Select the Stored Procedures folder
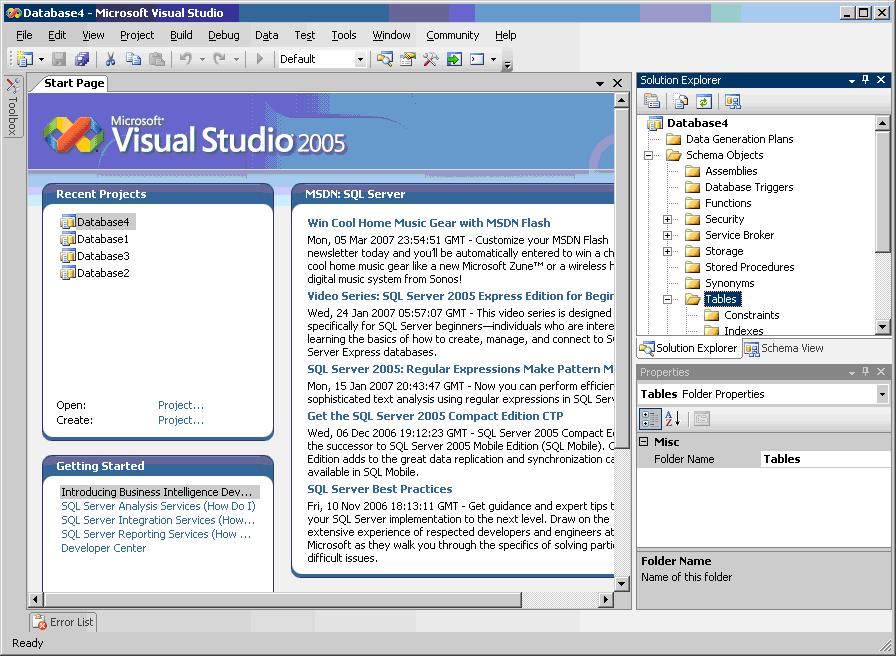896x656 pixels. tap(749, 267)
